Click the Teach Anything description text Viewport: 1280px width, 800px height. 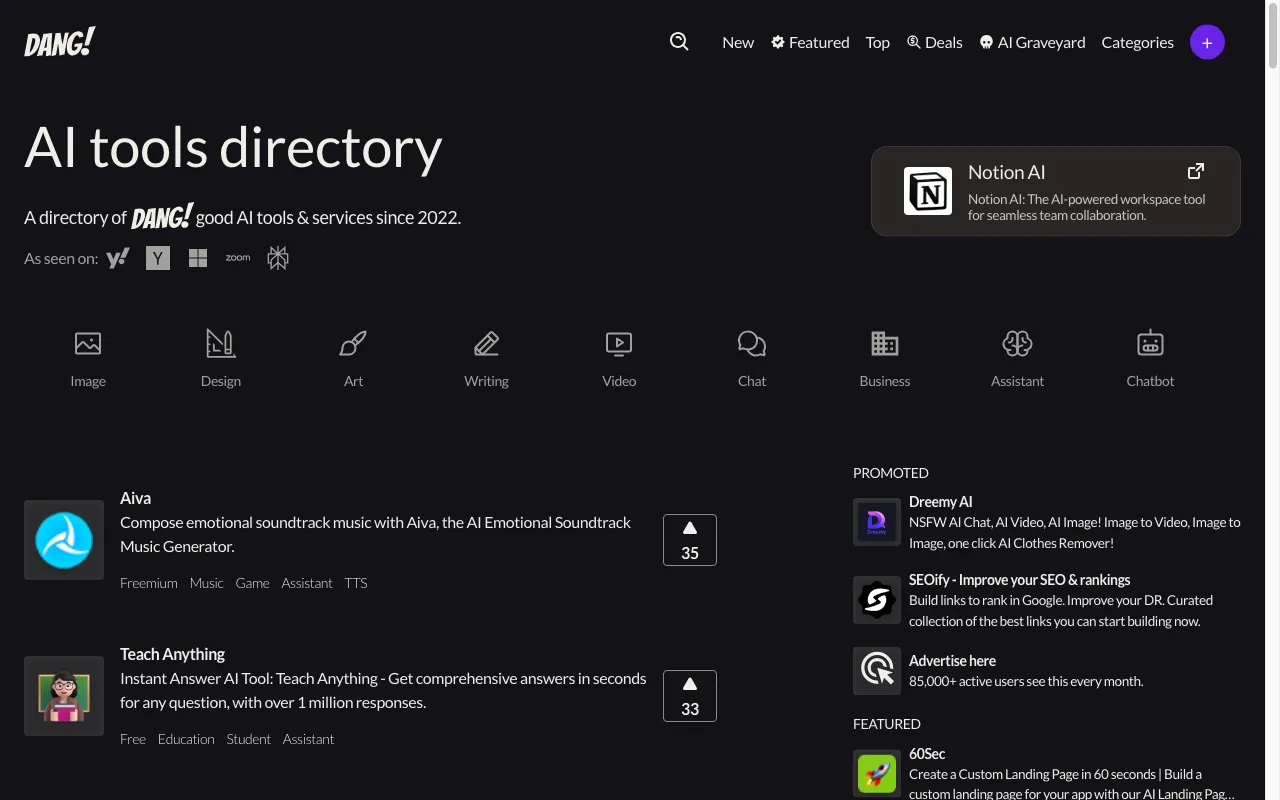click(383, 691)
